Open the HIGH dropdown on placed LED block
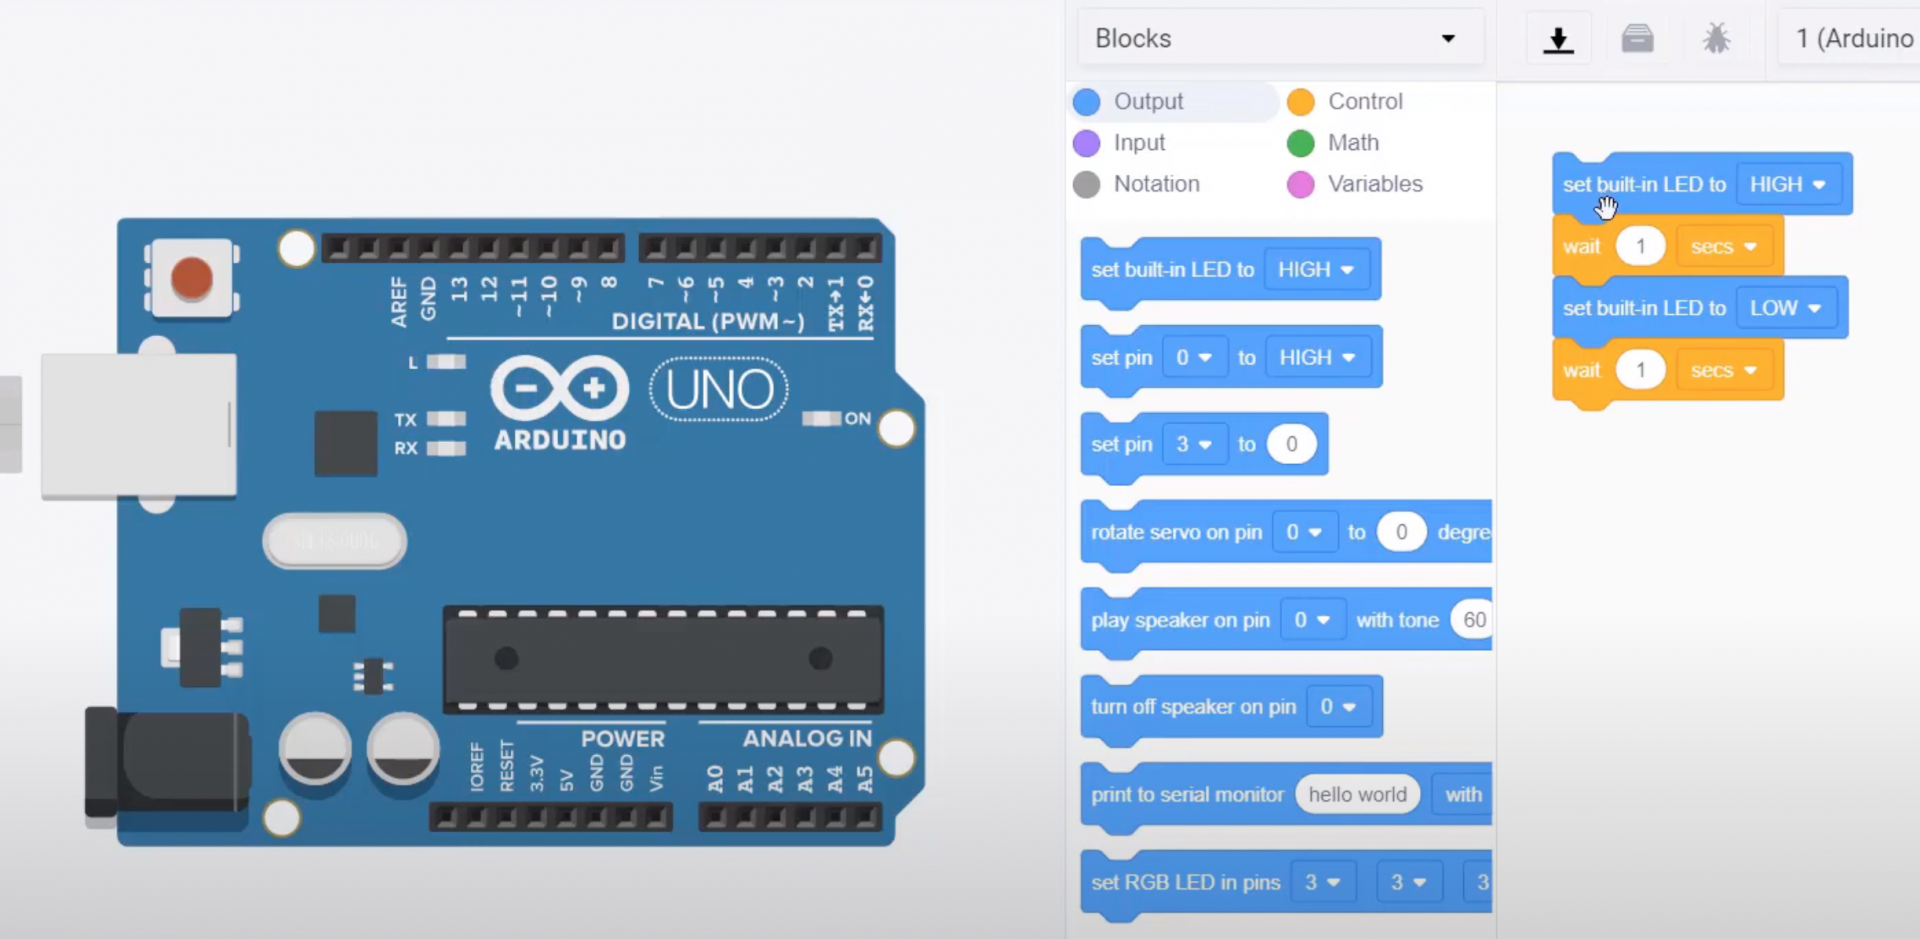 point(1788,184)
